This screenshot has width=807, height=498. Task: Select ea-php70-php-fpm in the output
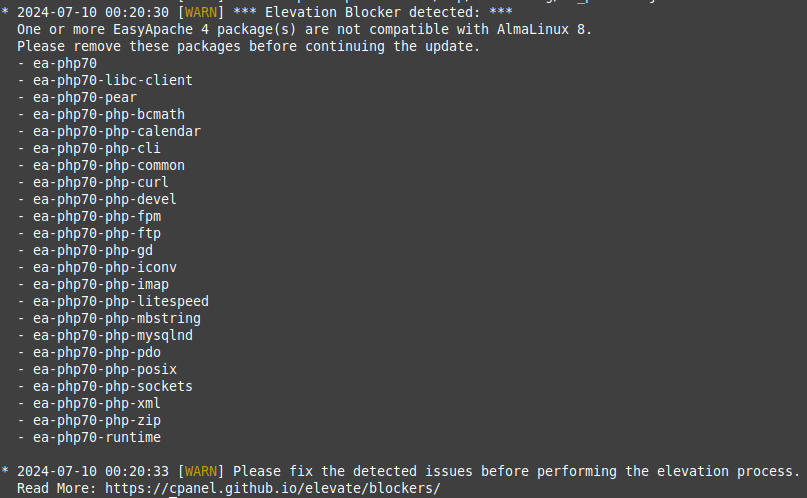coord(96,216)
